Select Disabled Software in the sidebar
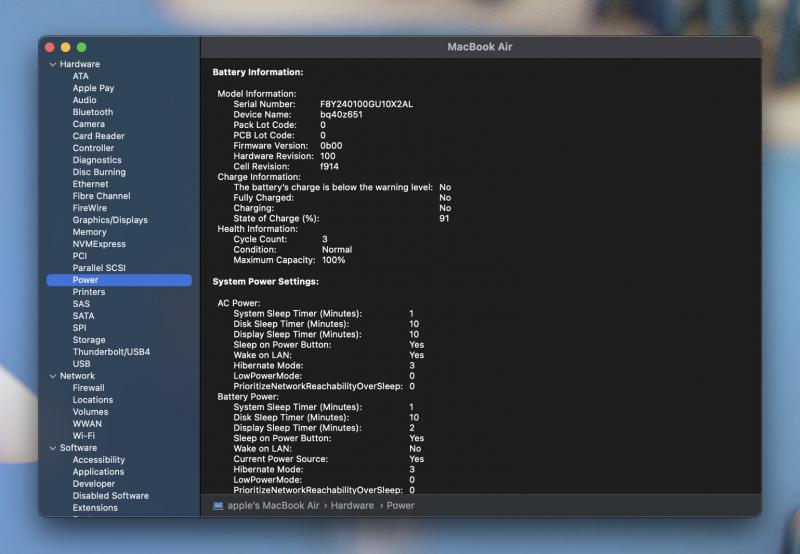This screenshot has height=554, width=800. (x=110, y=496)
